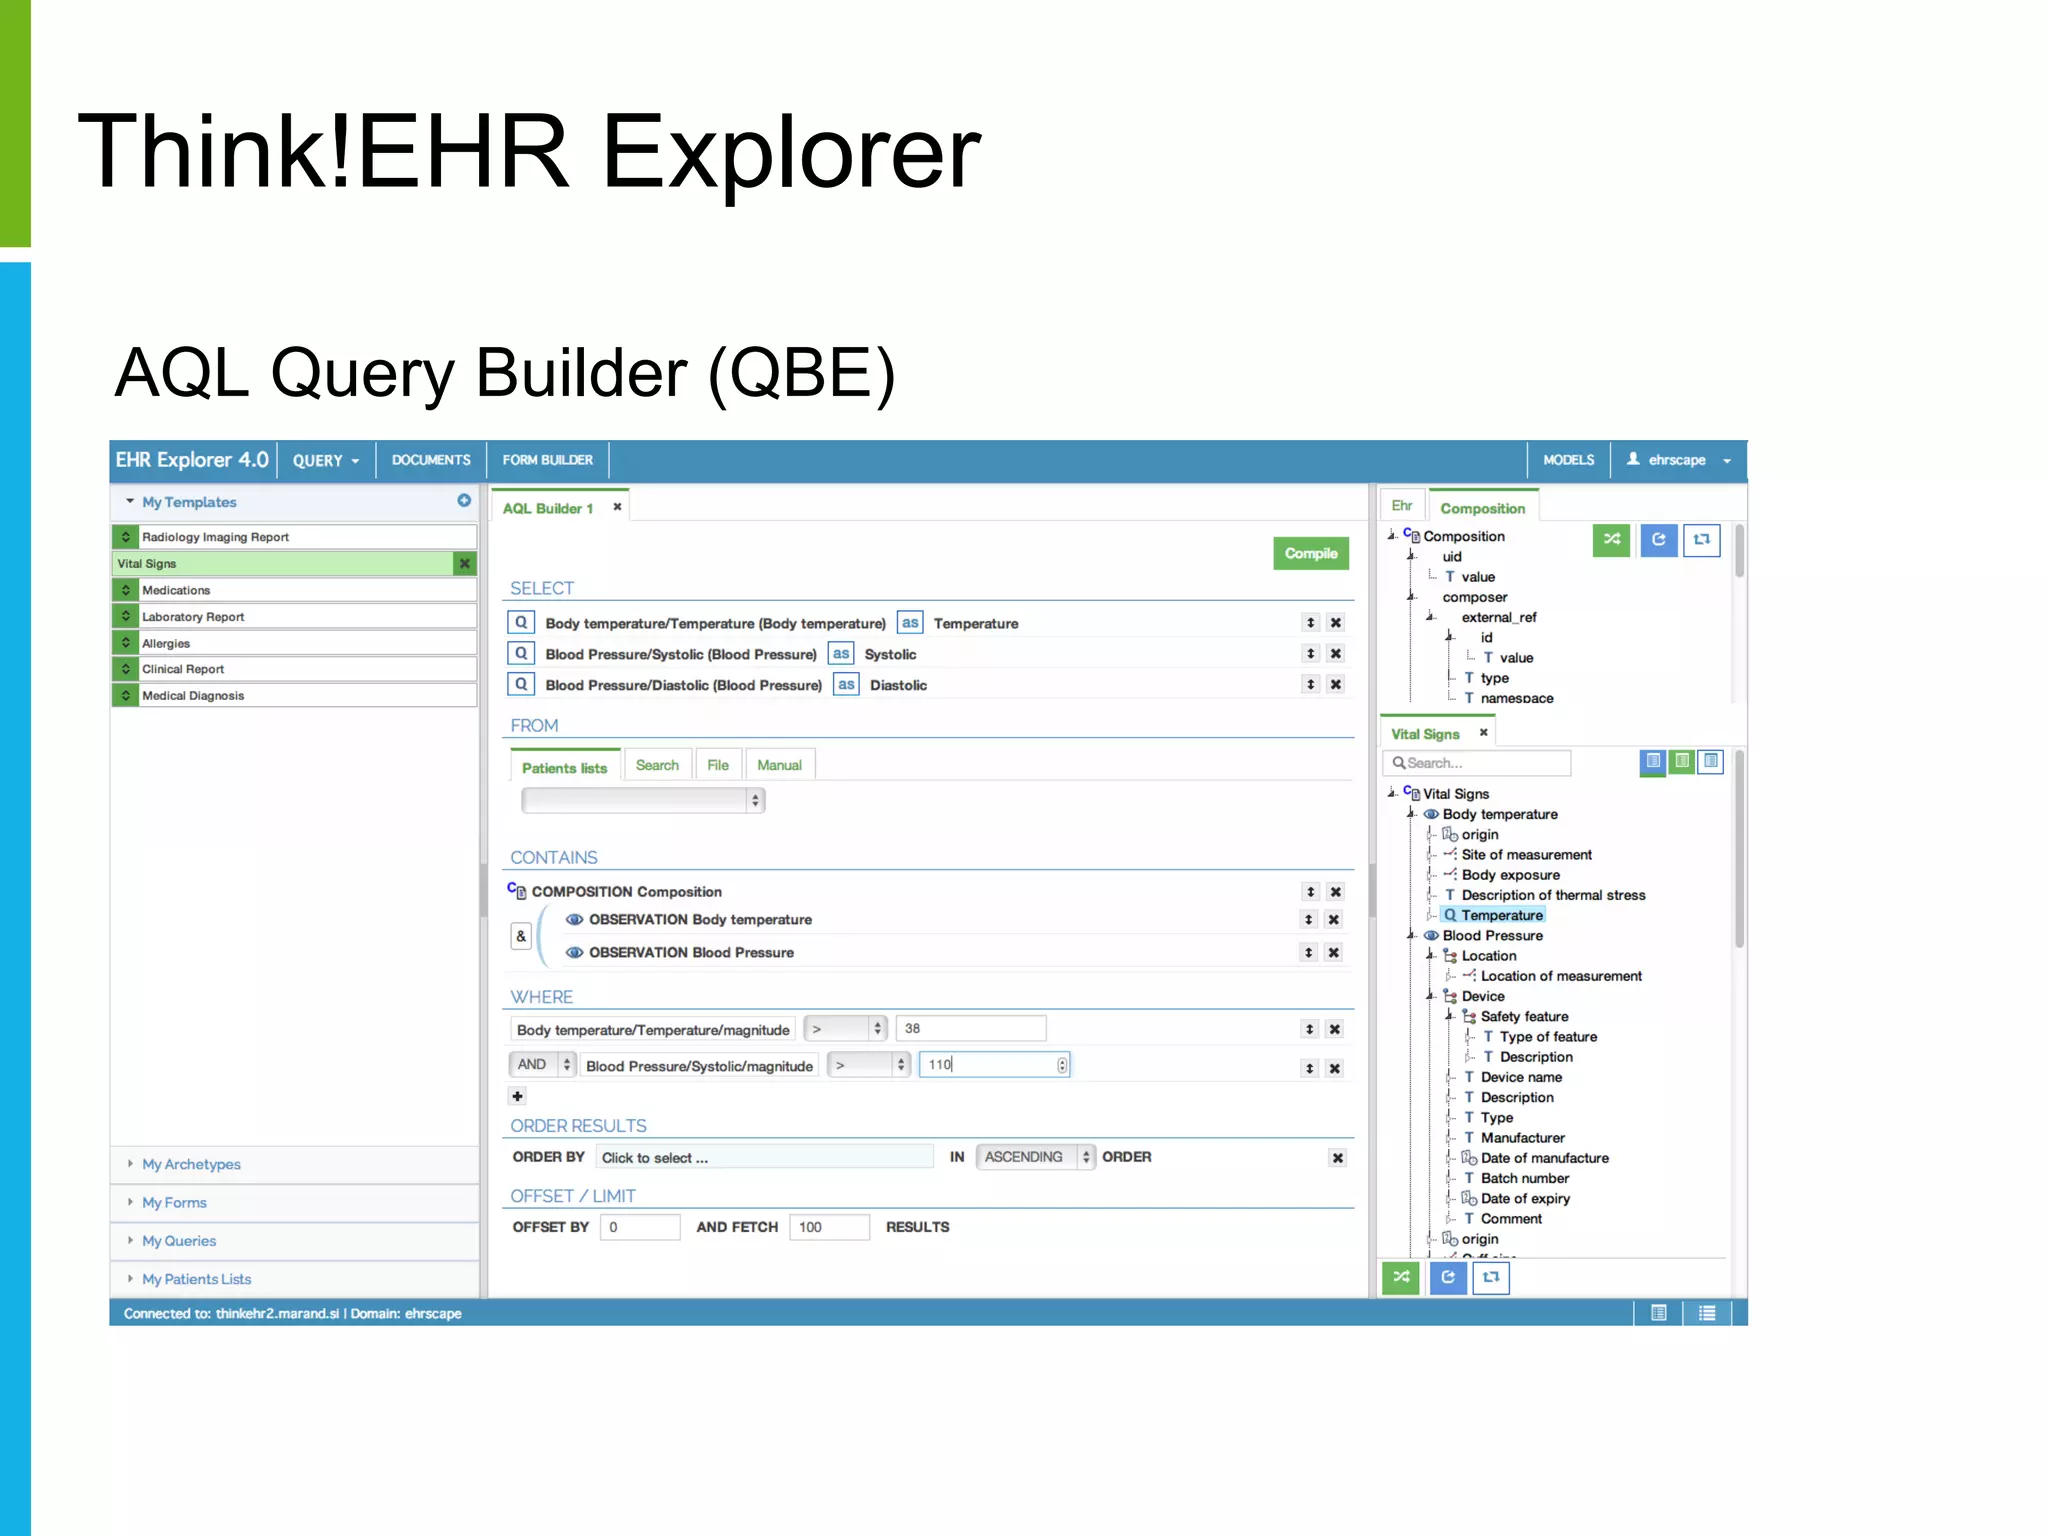Image resolution: width=2048 pixels, height=1536 pixels.
Task: Click the Vital Signs panel scrollbar
Action: point(1740,850)
